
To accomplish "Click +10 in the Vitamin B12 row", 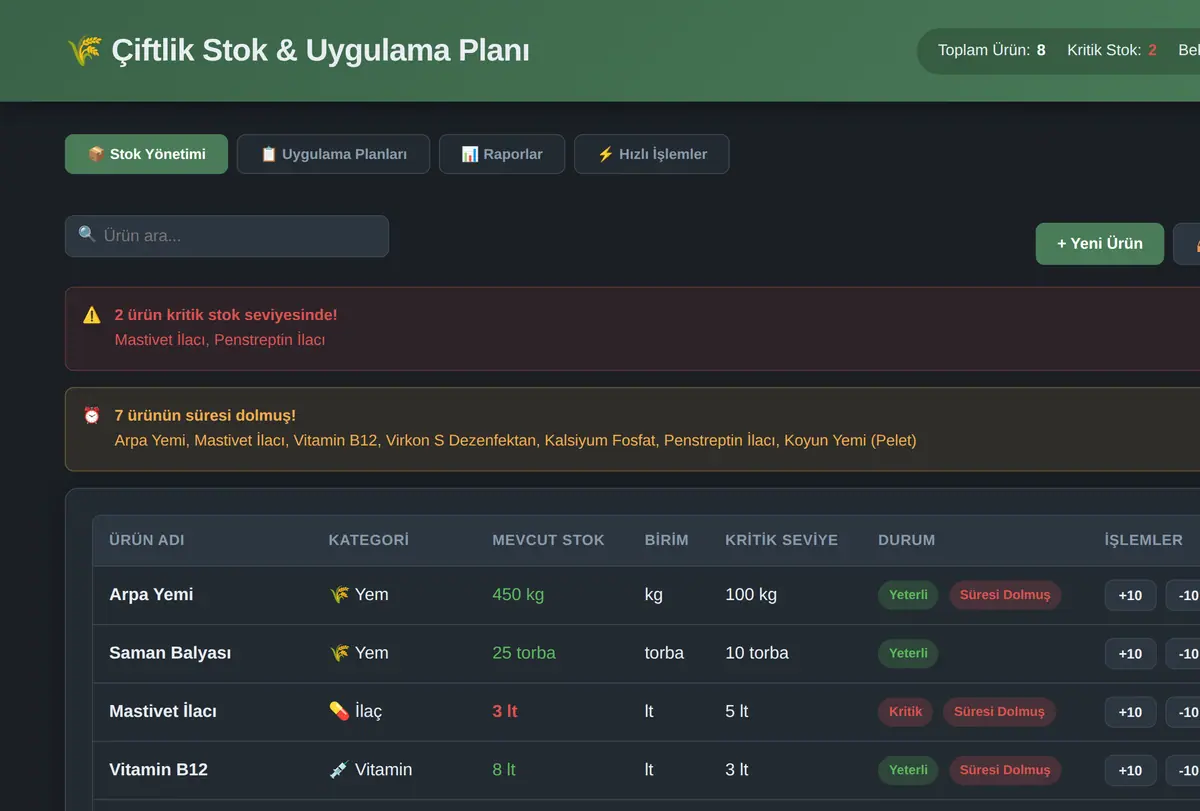I will [x=1130, y=770].
